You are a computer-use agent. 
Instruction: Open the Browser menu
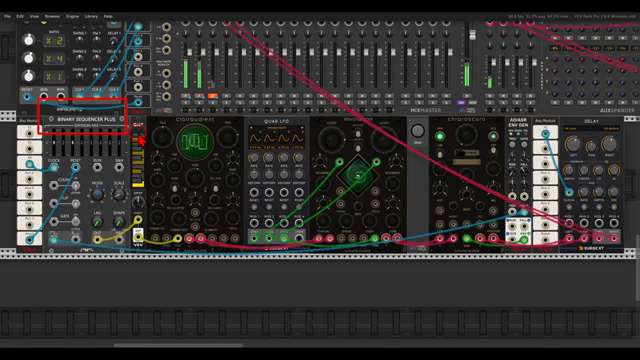52,16
